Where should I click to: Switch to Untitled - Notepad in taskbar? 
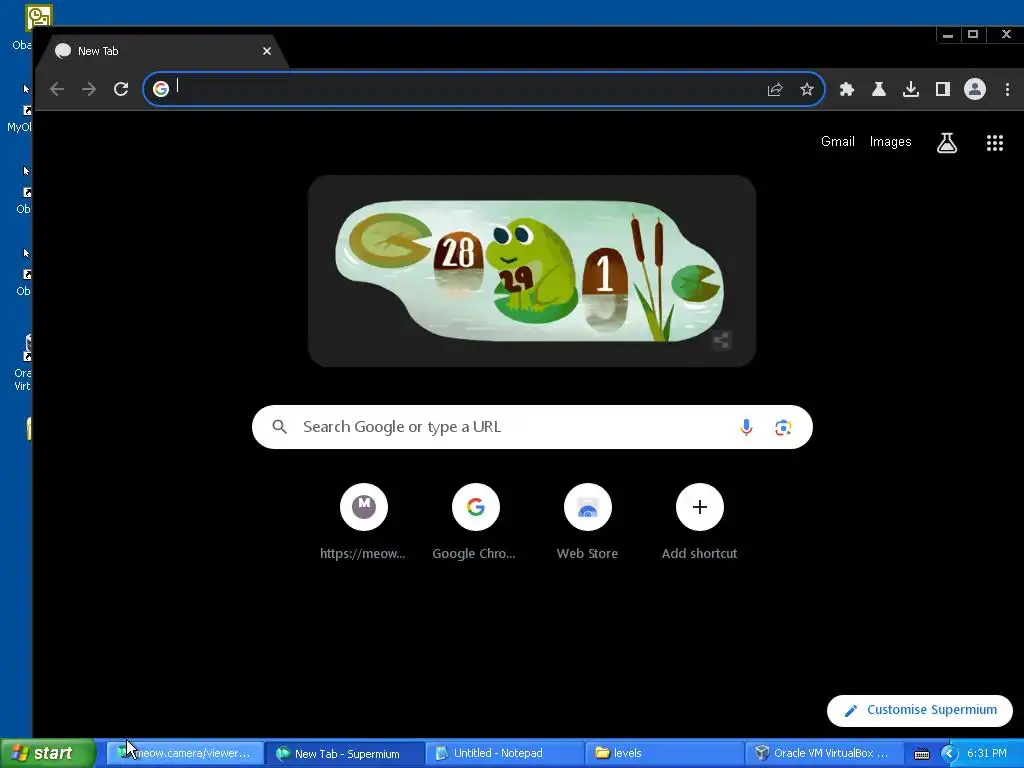coord(505,753)
